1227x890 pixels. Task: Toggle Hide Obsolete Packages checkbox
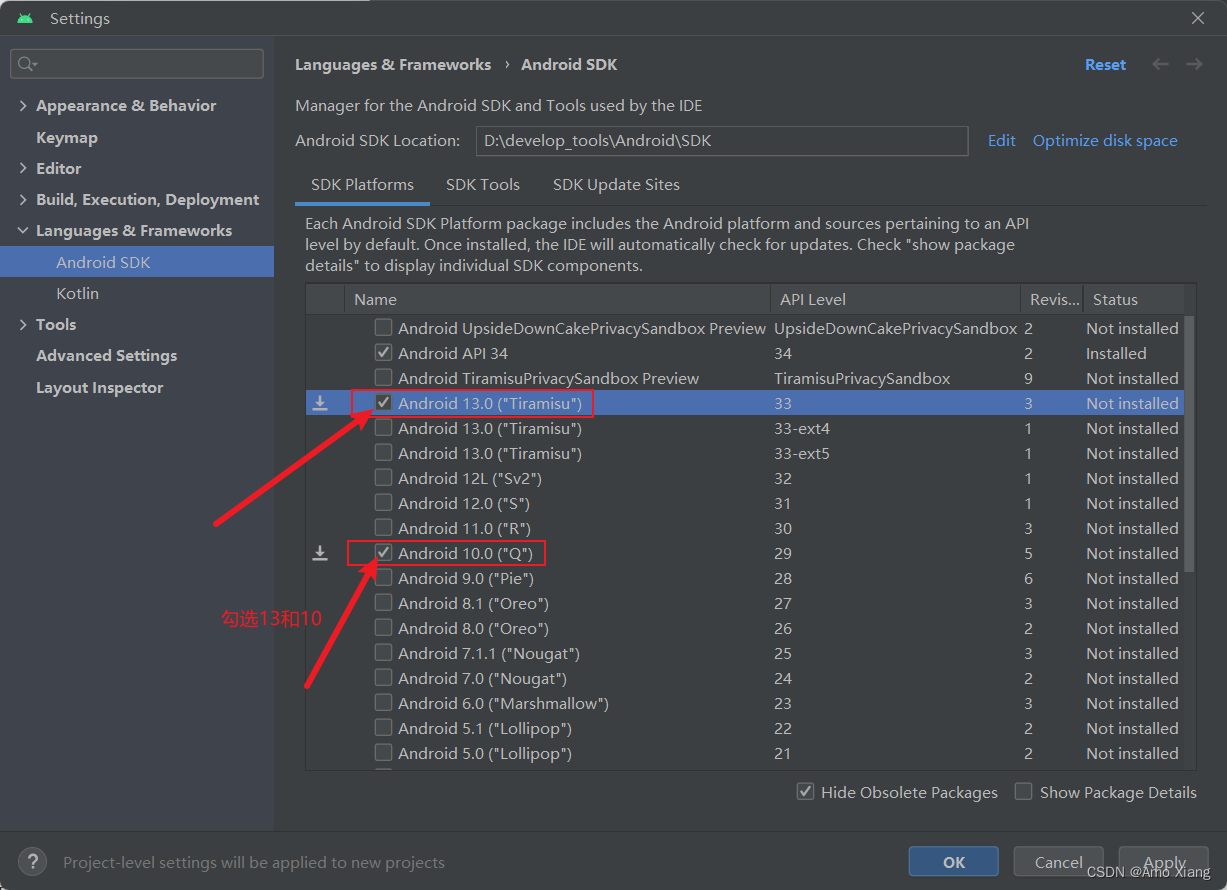tap(805, 792)
